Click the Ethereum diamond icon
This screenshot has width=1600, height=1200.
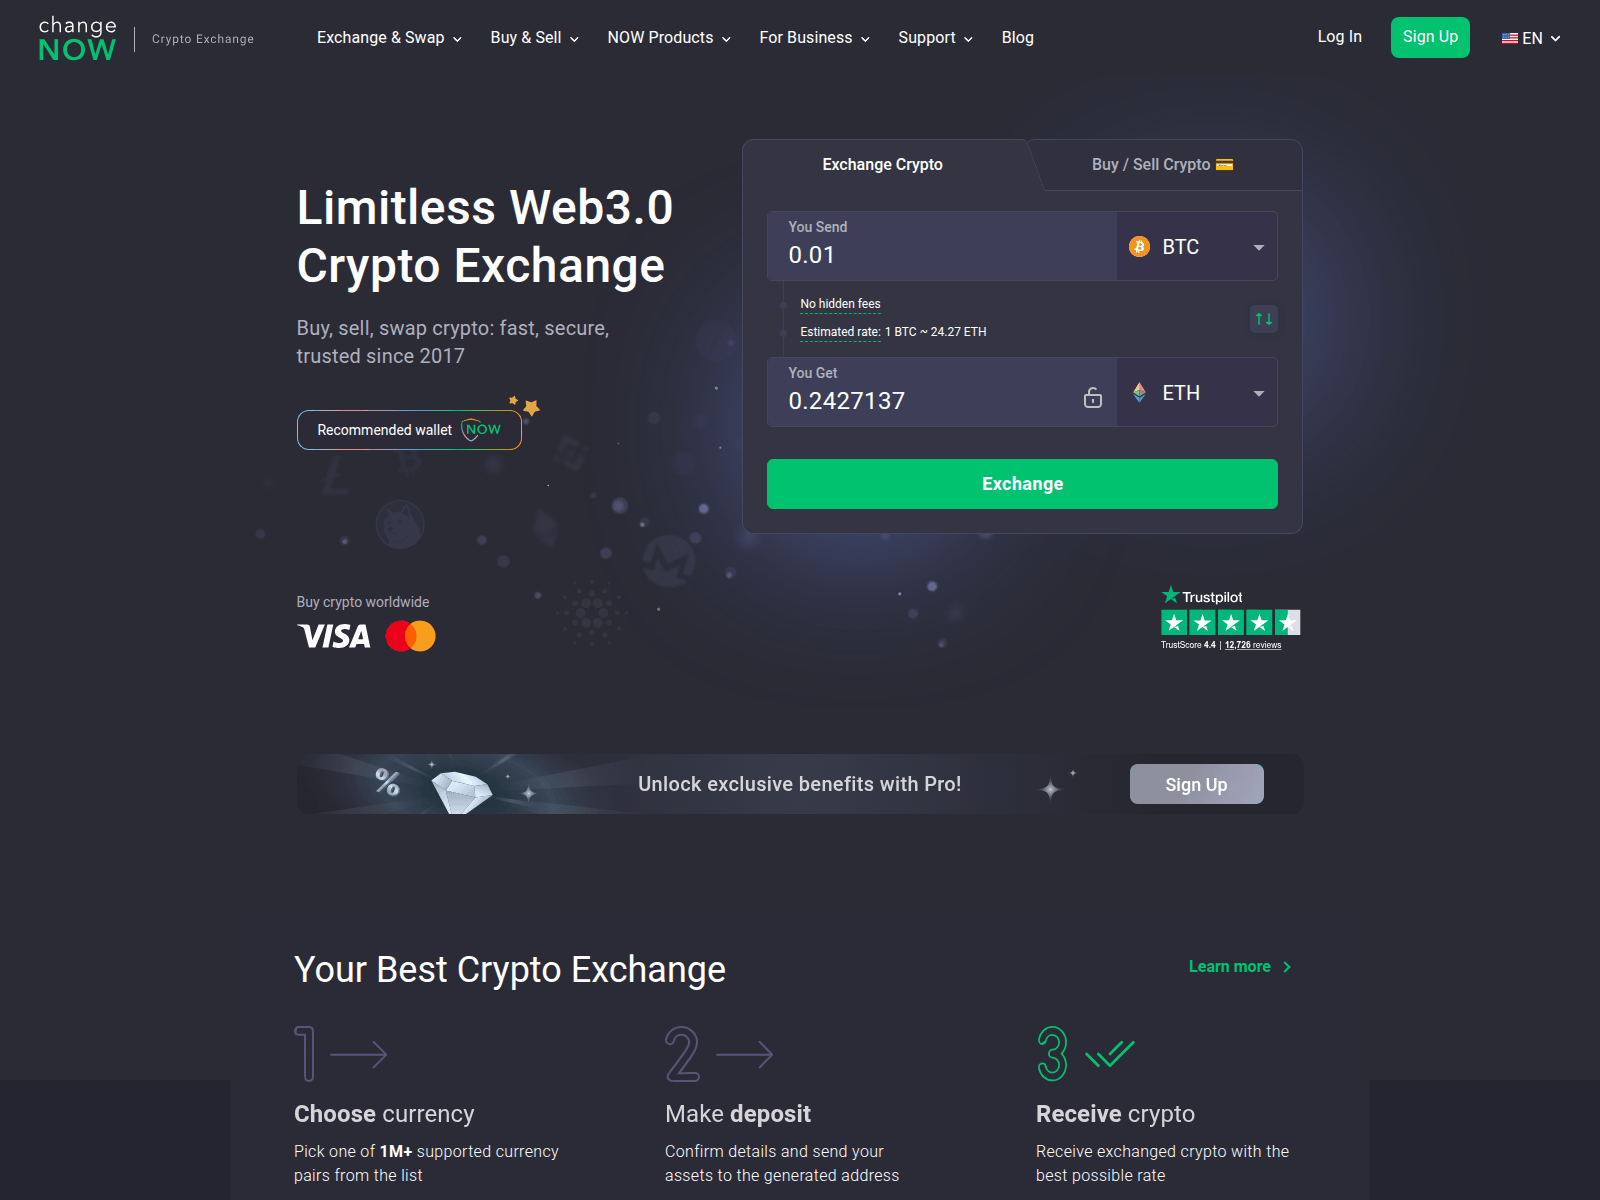click(1139, 393)
